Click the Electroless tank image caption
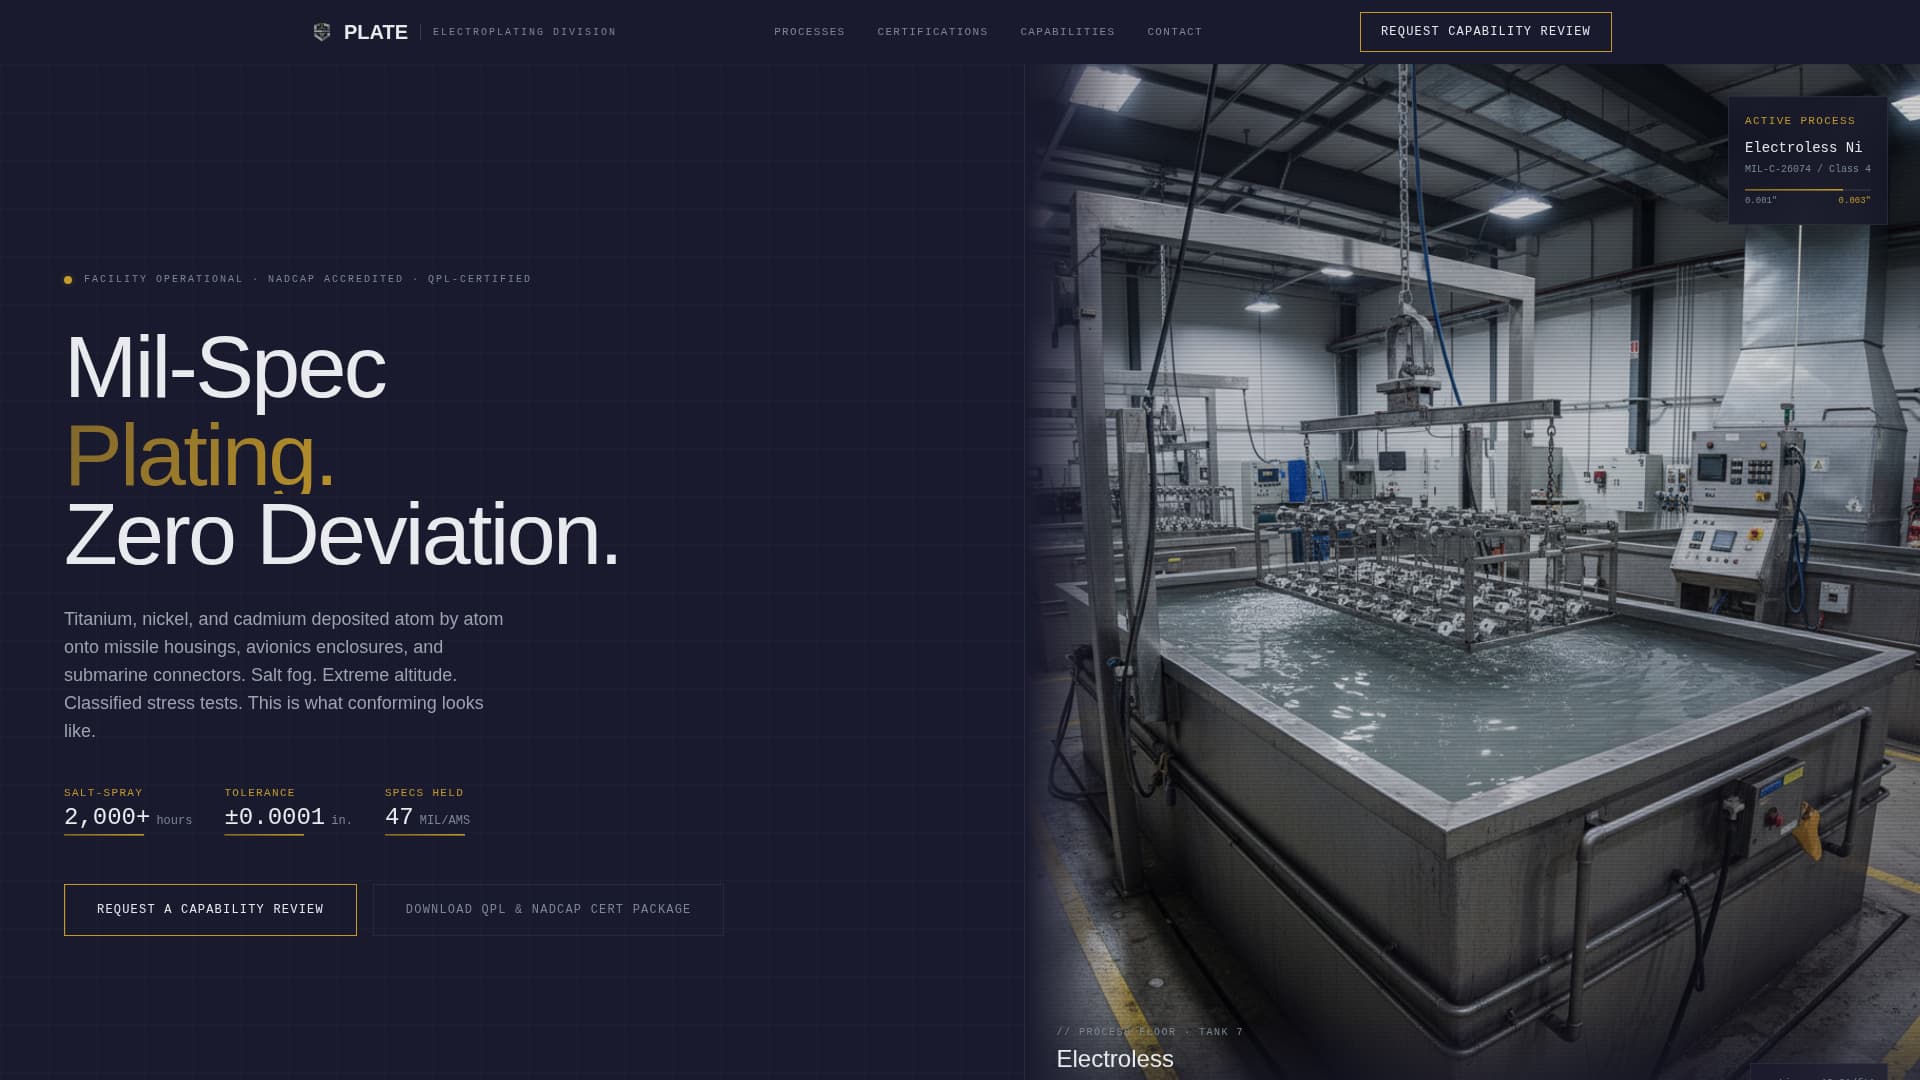Image resolution: width=1920 pixels, height=1080 pixels. click(1115, 1059)
